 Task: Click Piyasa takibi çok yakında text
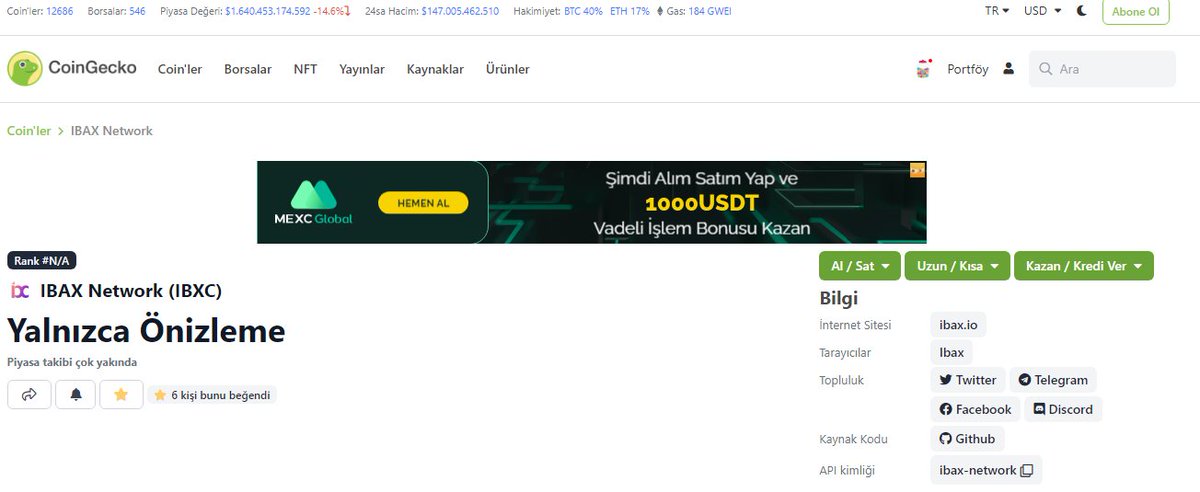tap(72, 362)
